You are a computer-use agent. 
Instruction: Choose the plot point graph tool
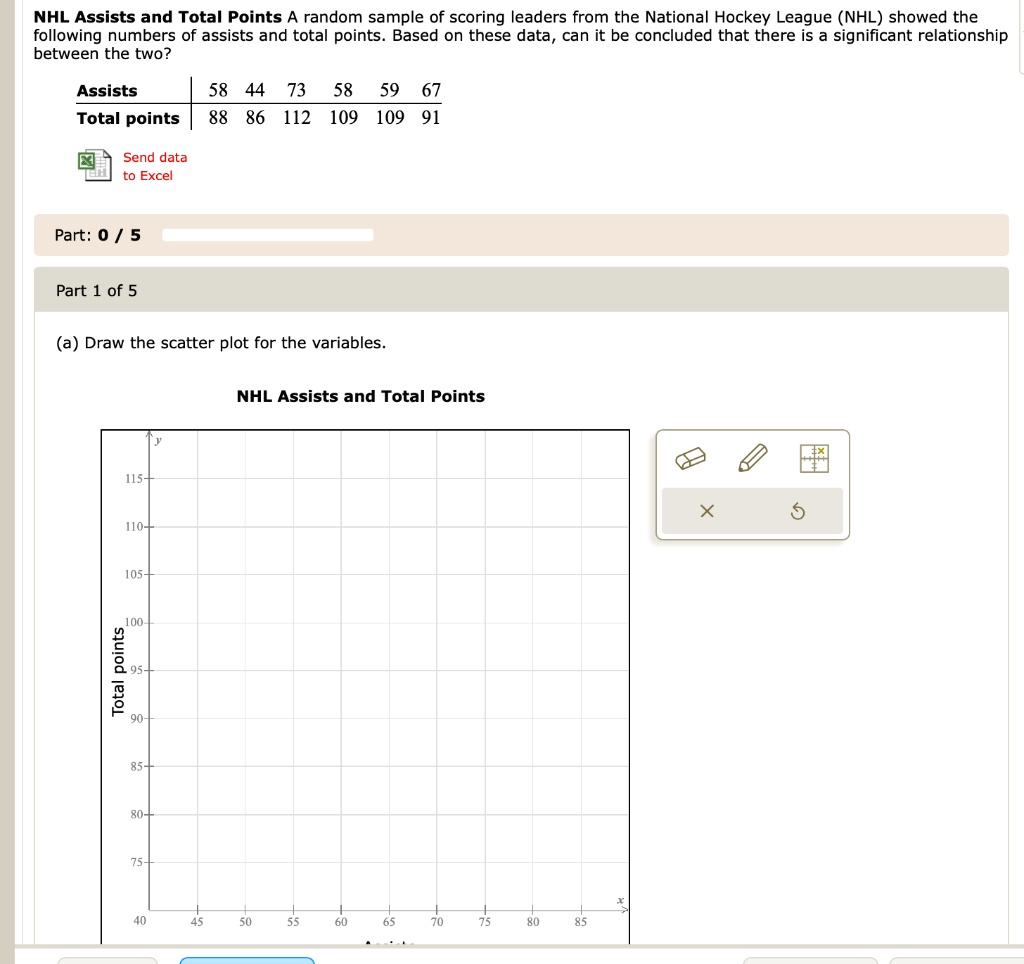click(x=814, y=459)
